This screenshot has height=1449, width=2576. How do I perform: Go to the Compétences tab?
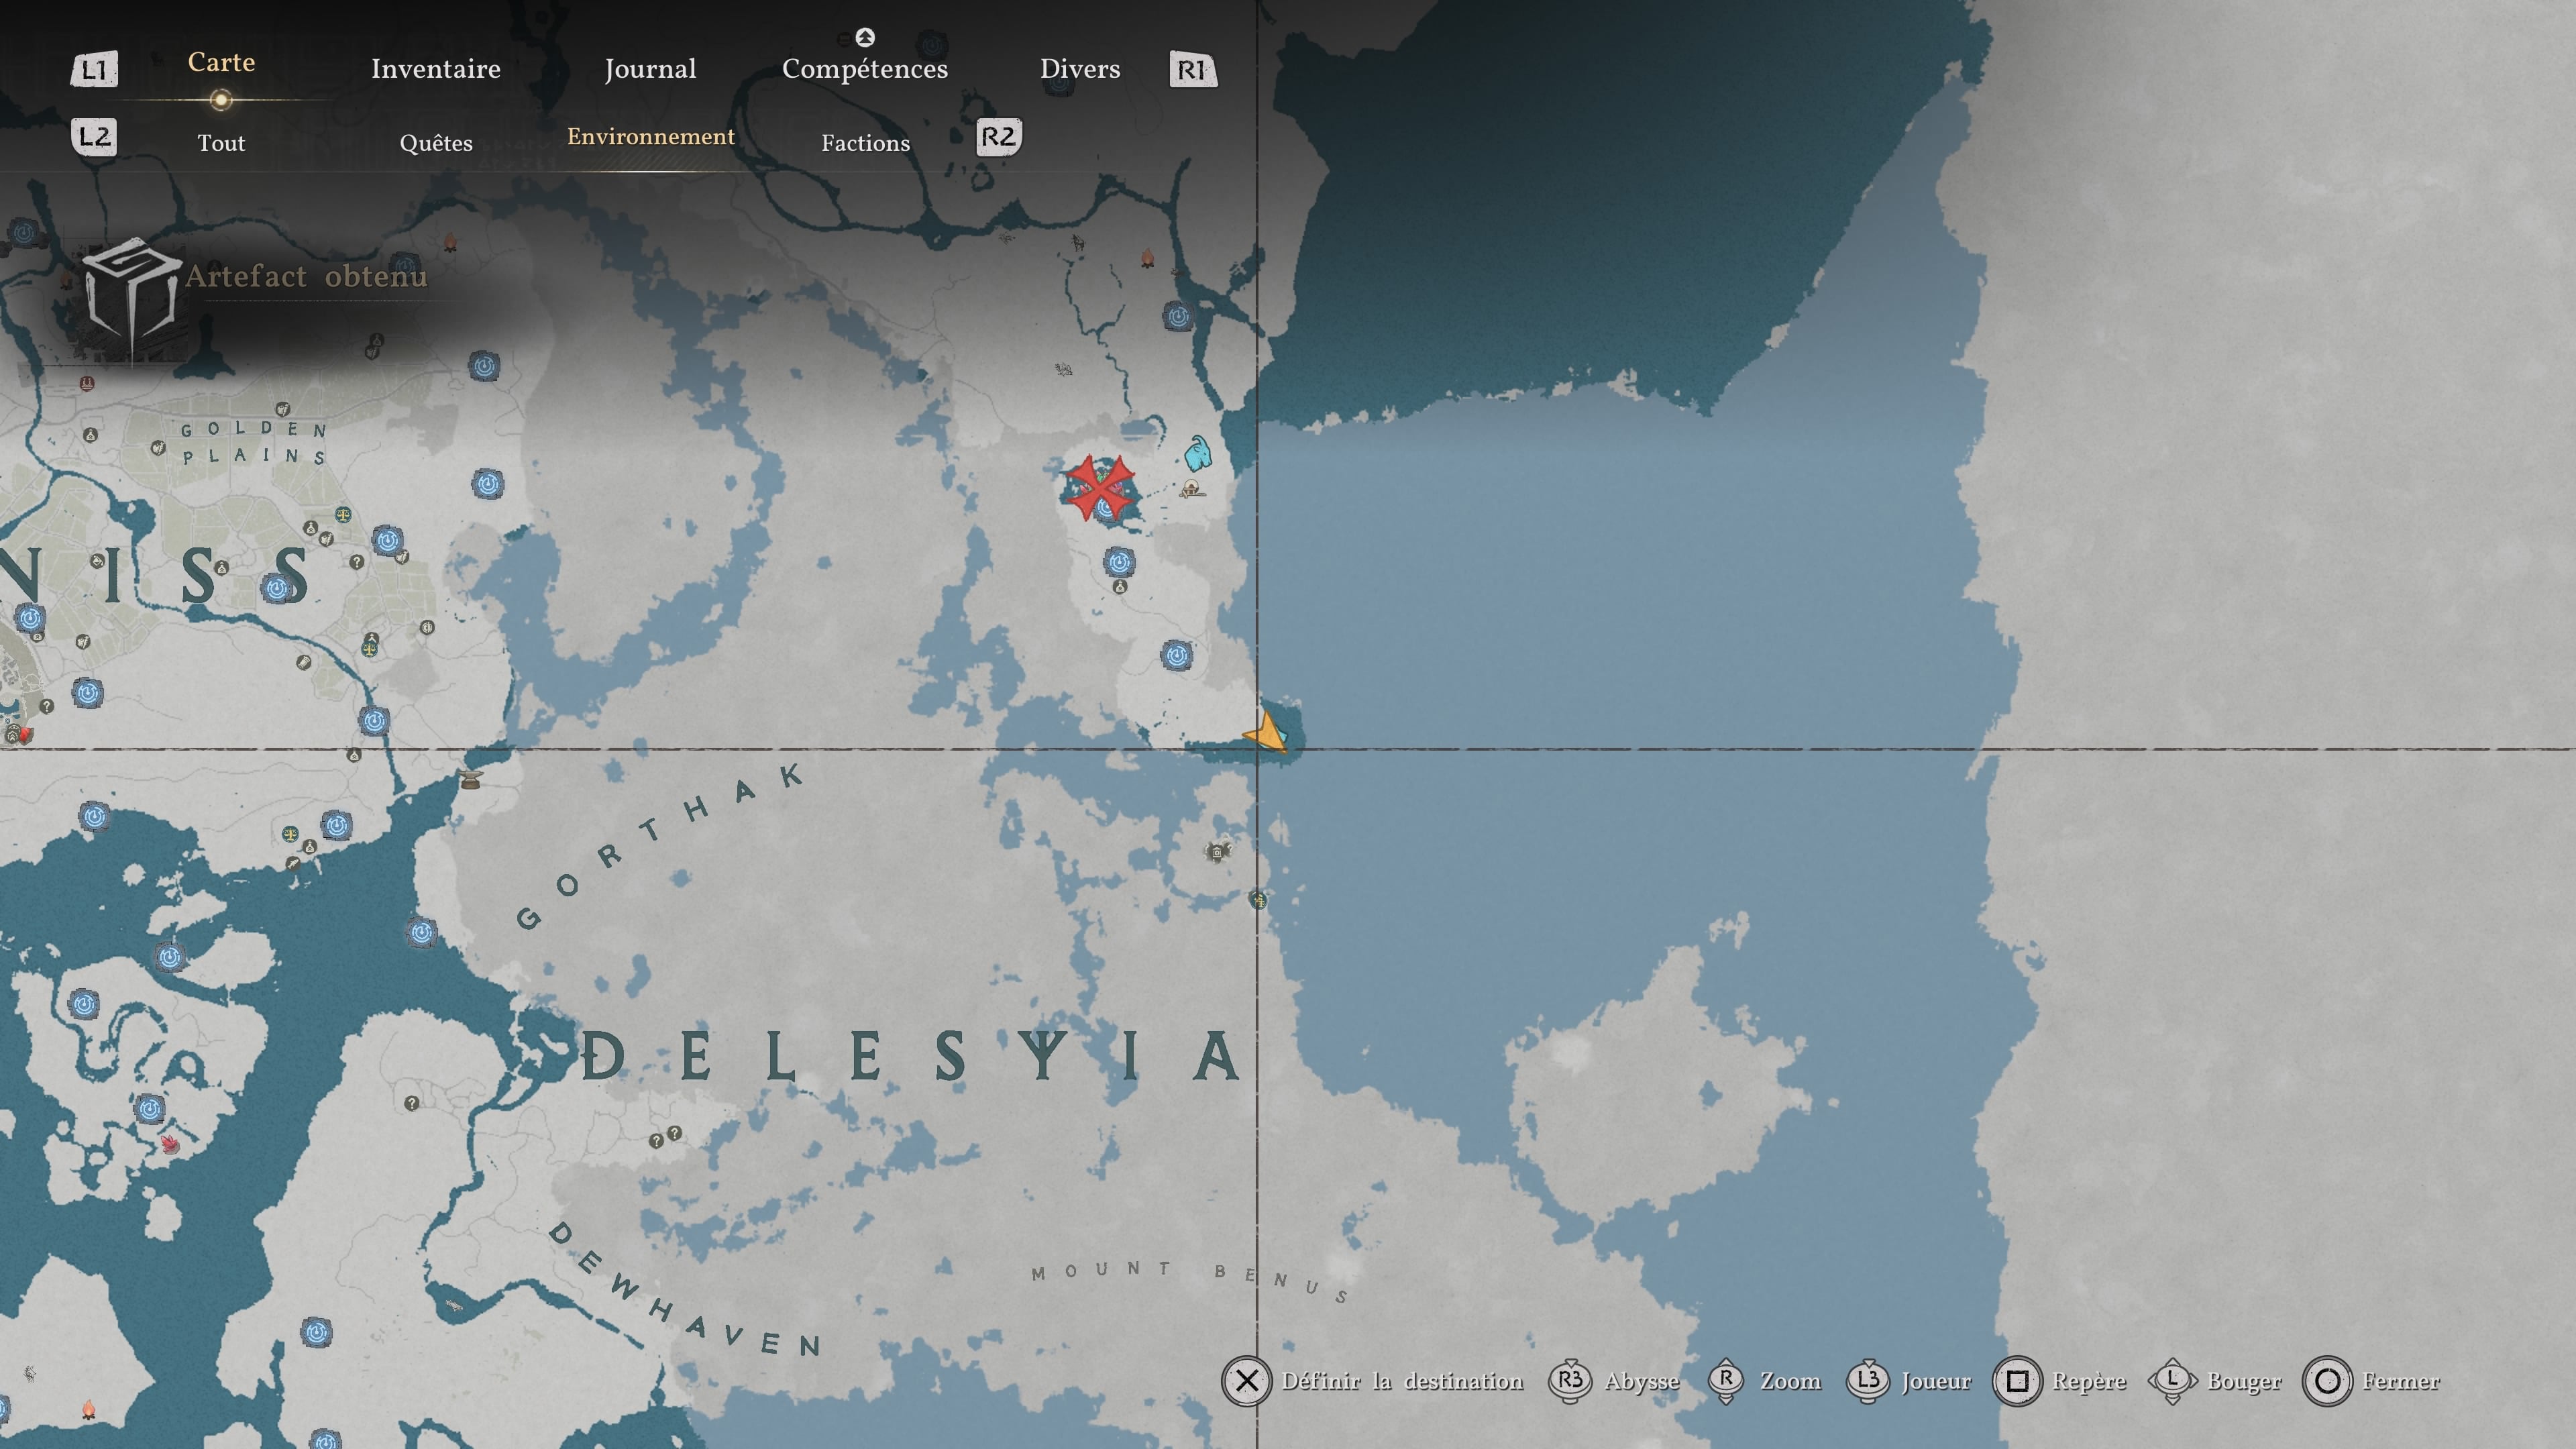(x=865, y=69)
